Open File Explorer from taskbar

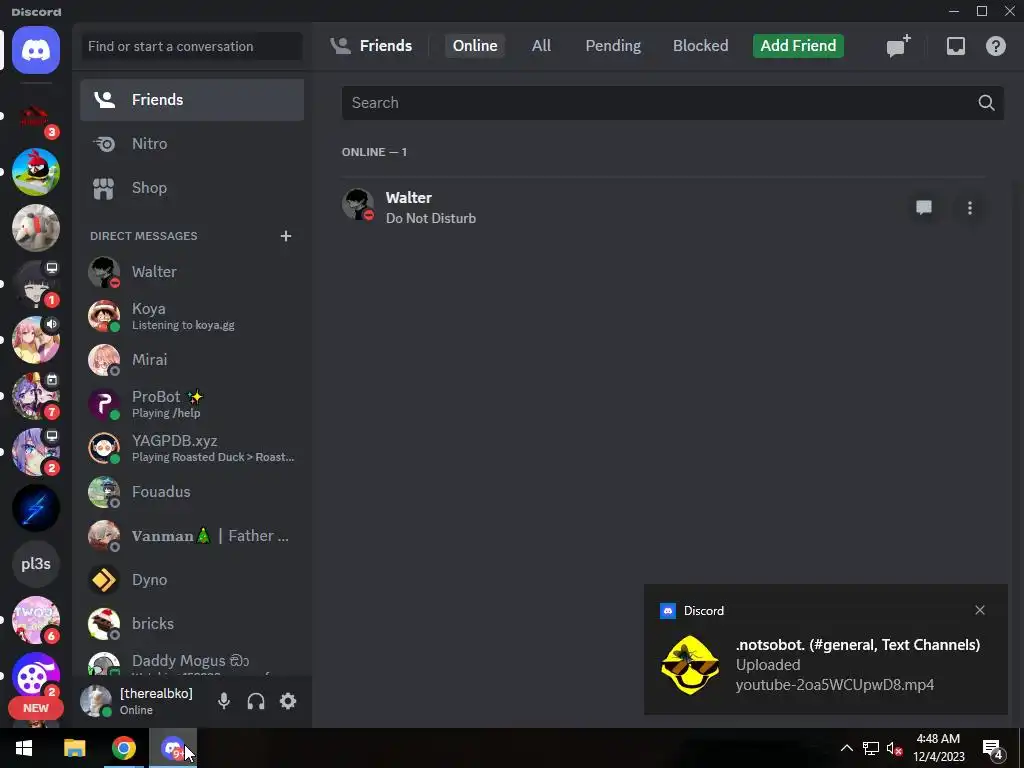(74, 748)
